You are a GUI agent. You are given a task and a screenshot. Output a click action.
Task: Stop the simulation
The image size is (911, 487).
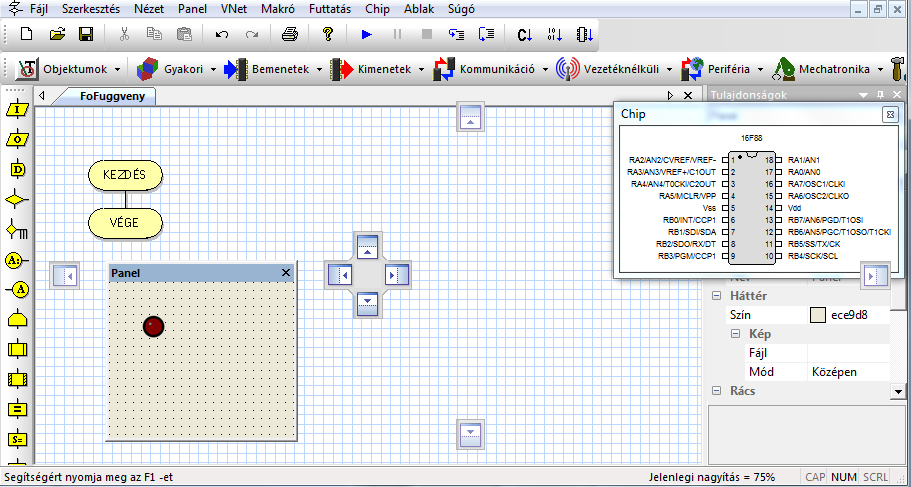tap(427, 34)
